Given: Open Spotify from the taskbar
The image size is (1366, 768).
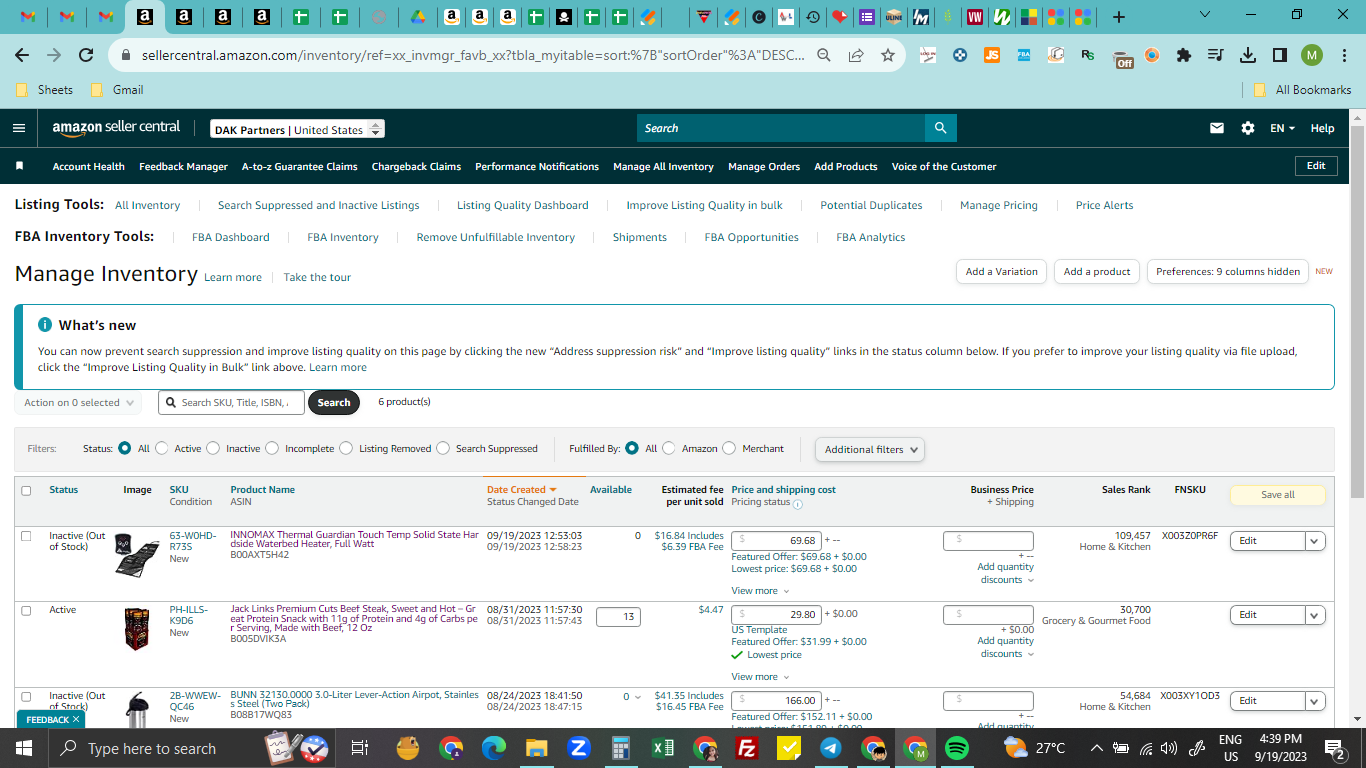Looking at the screenshot, I should (x=957, y=748).
